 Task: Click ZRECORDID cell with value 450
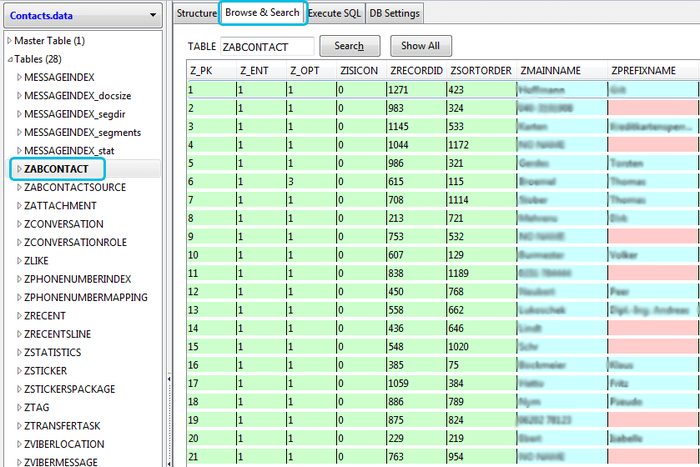(417, 292)
